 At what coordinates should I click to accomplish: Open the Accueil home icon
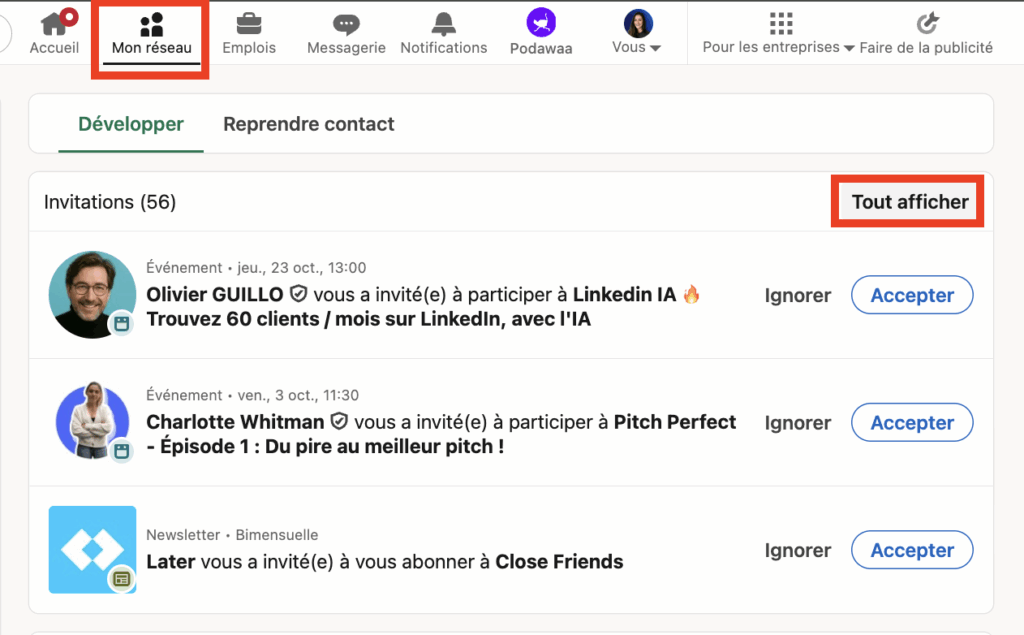click(x=53, y=24)
